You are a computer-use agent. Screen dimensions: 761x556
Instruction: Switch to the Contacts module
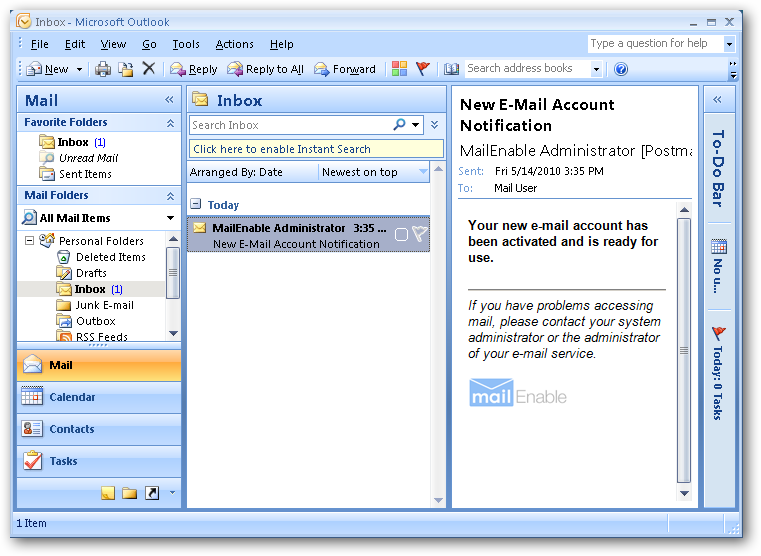[x=99, y=429]
